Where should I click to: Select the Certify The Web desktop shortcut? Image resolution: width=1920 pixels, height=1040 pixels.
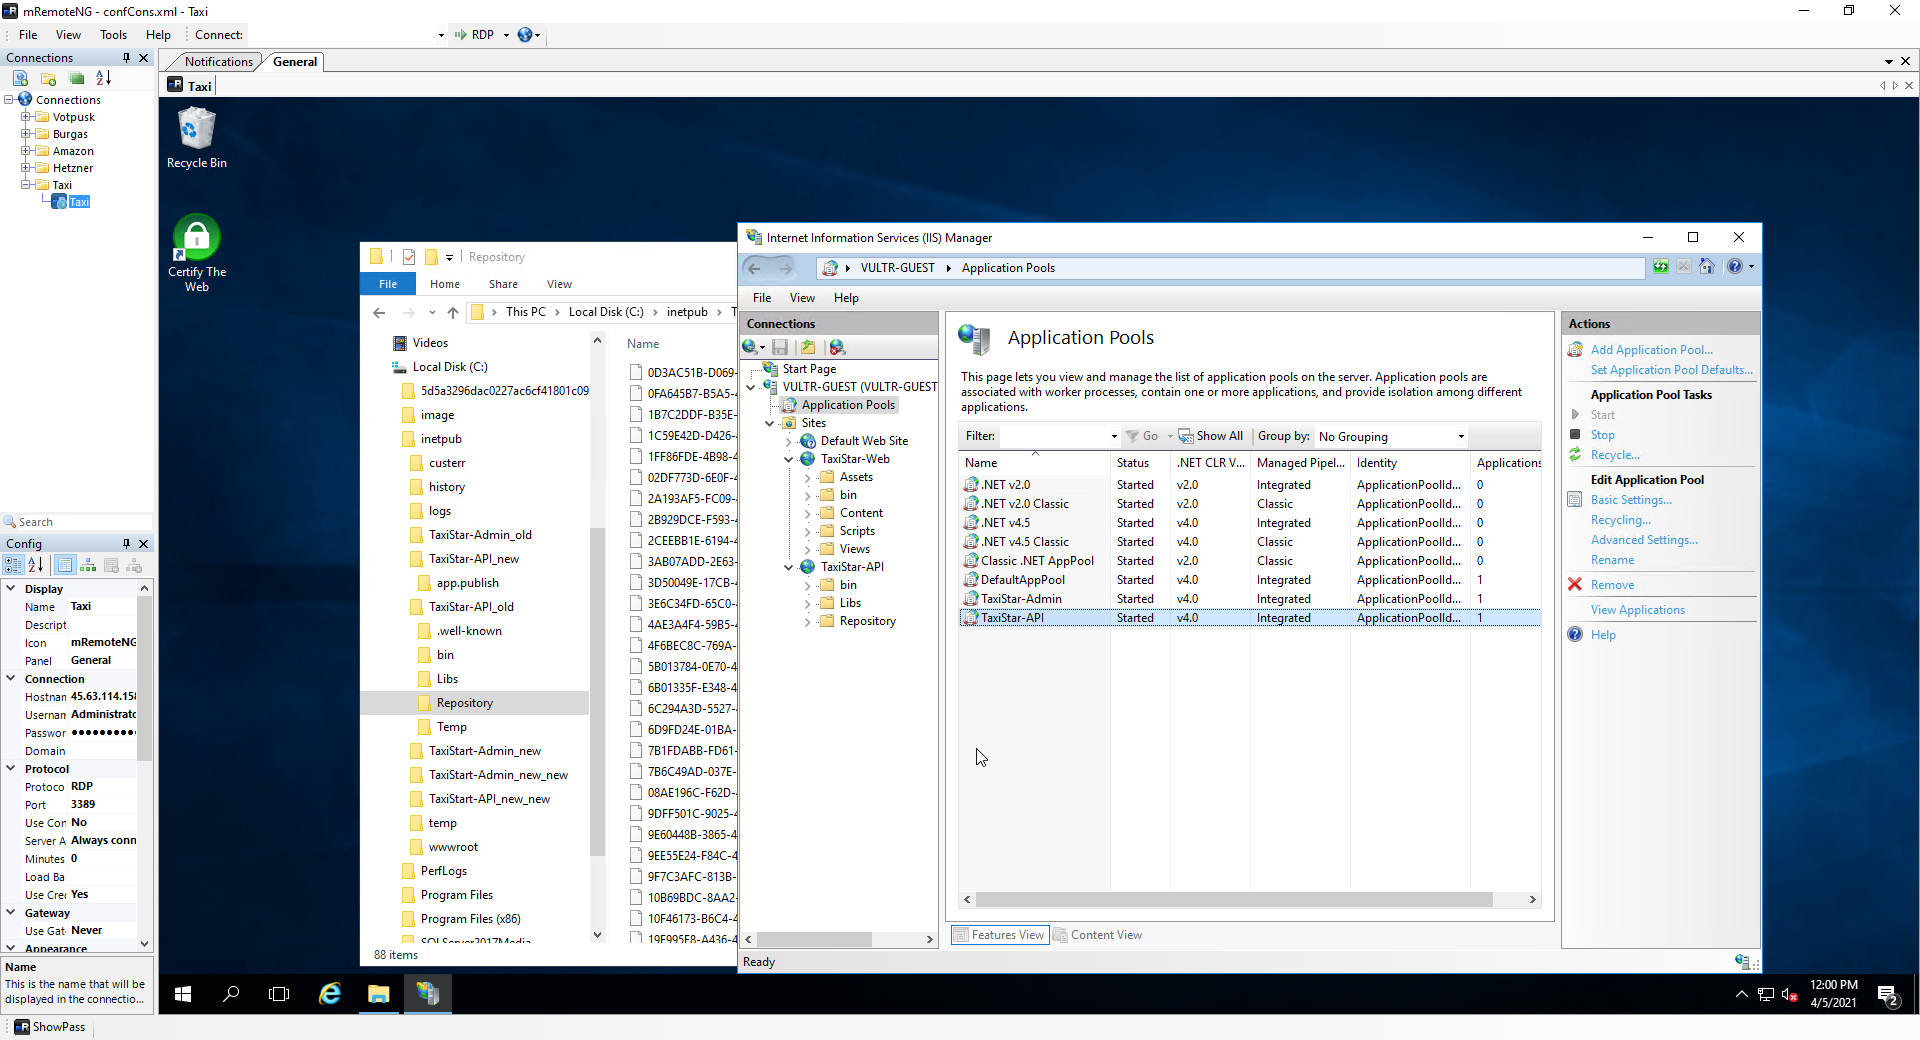click(x=197, y=253)
